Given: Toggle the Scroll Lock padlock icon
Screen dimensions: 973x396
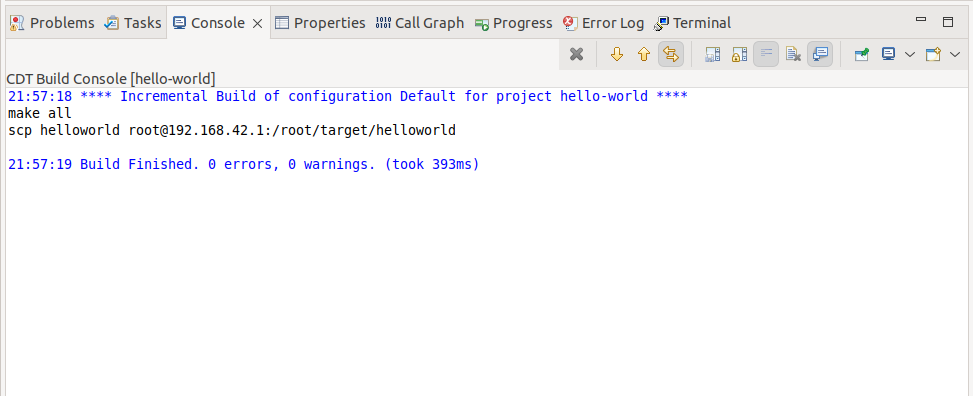Looking at the screenshot, I should (x=739, y=55).
